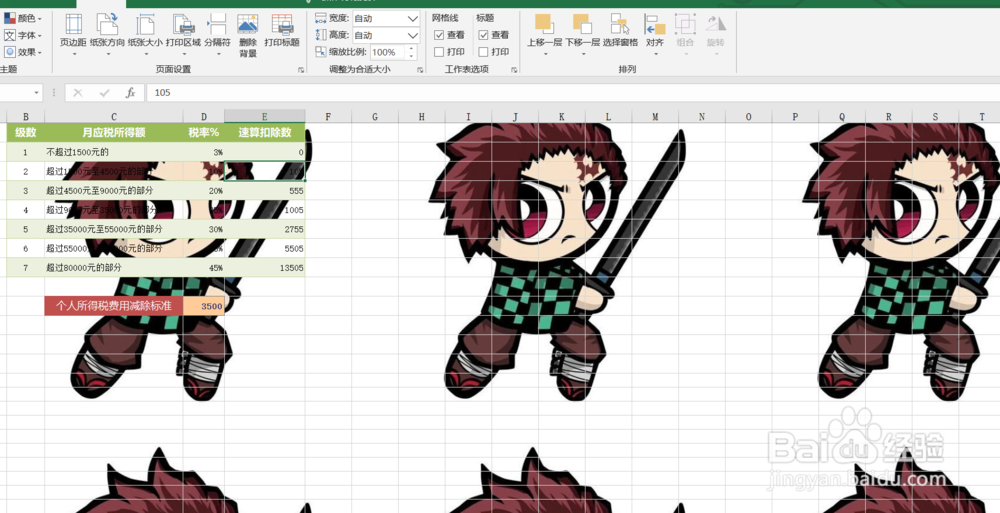Click cell 超过35000元至55000元的部分
This screenshot has height=513, width=1000.
coord(114,229)
